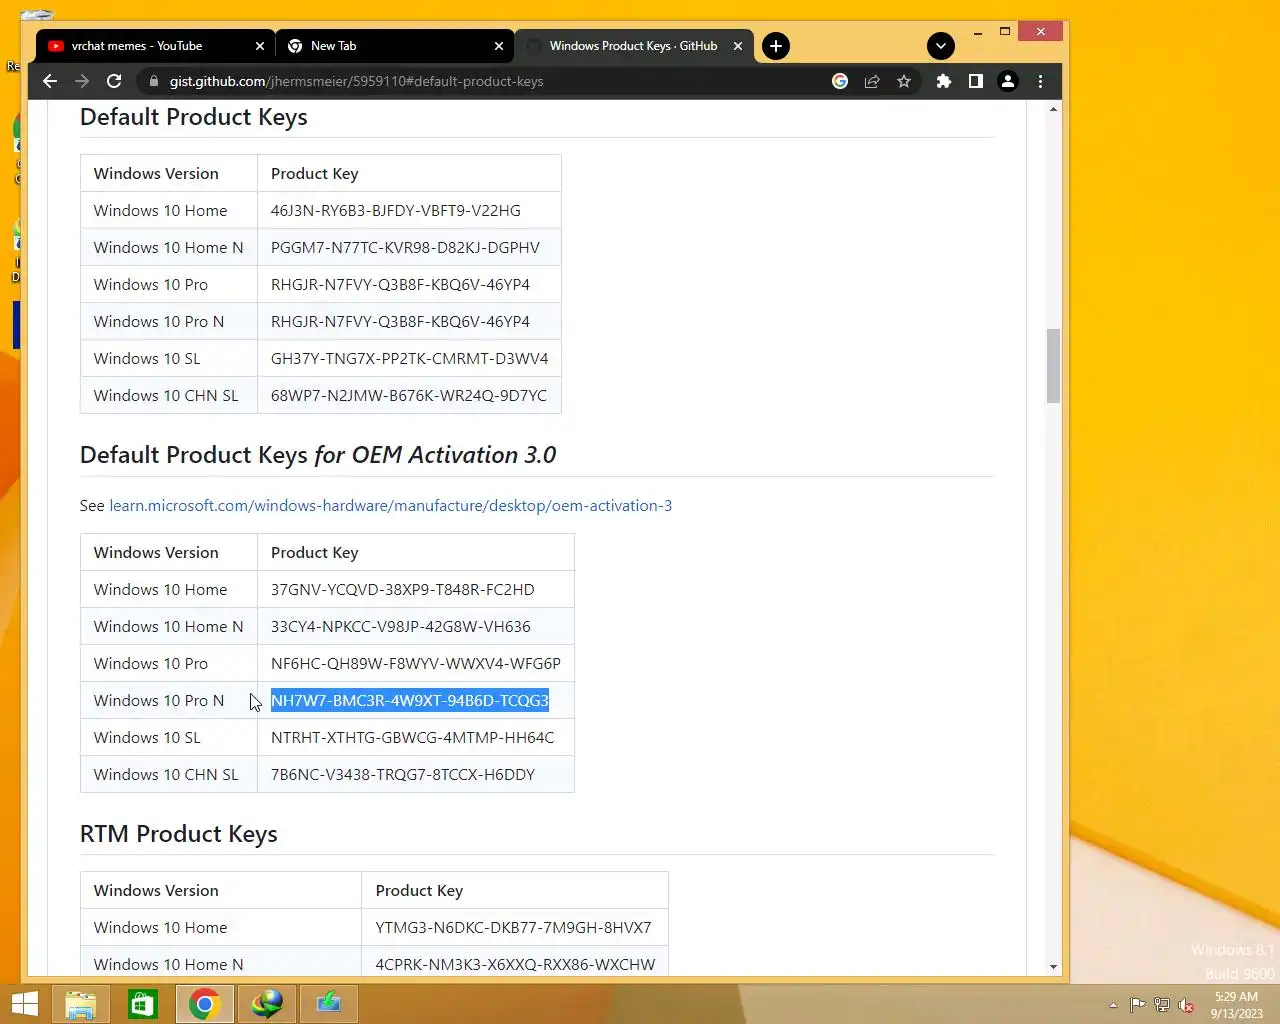1280x1024 pixels.
Task: Open the Action Center flag icon
Action: 1138,1005
